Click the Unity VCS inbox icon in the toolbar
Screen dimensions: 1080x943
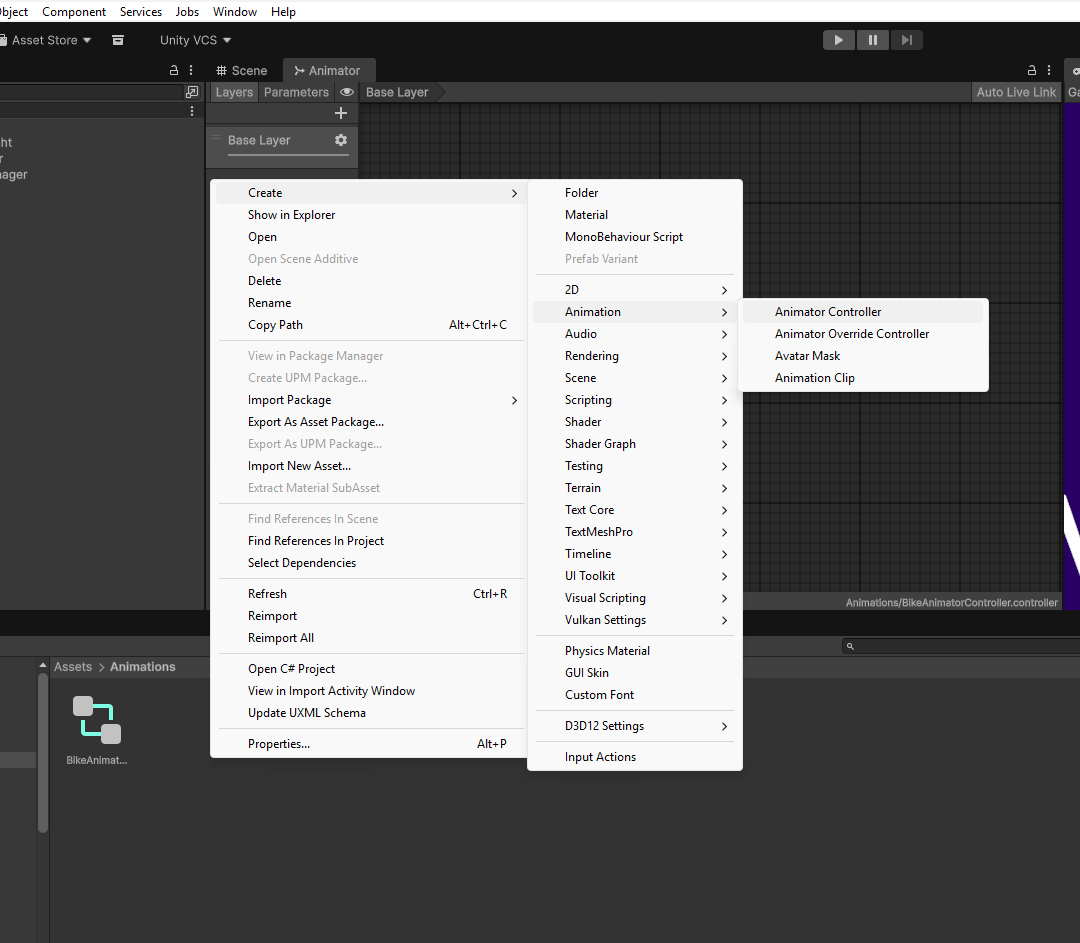coord(118,39)
